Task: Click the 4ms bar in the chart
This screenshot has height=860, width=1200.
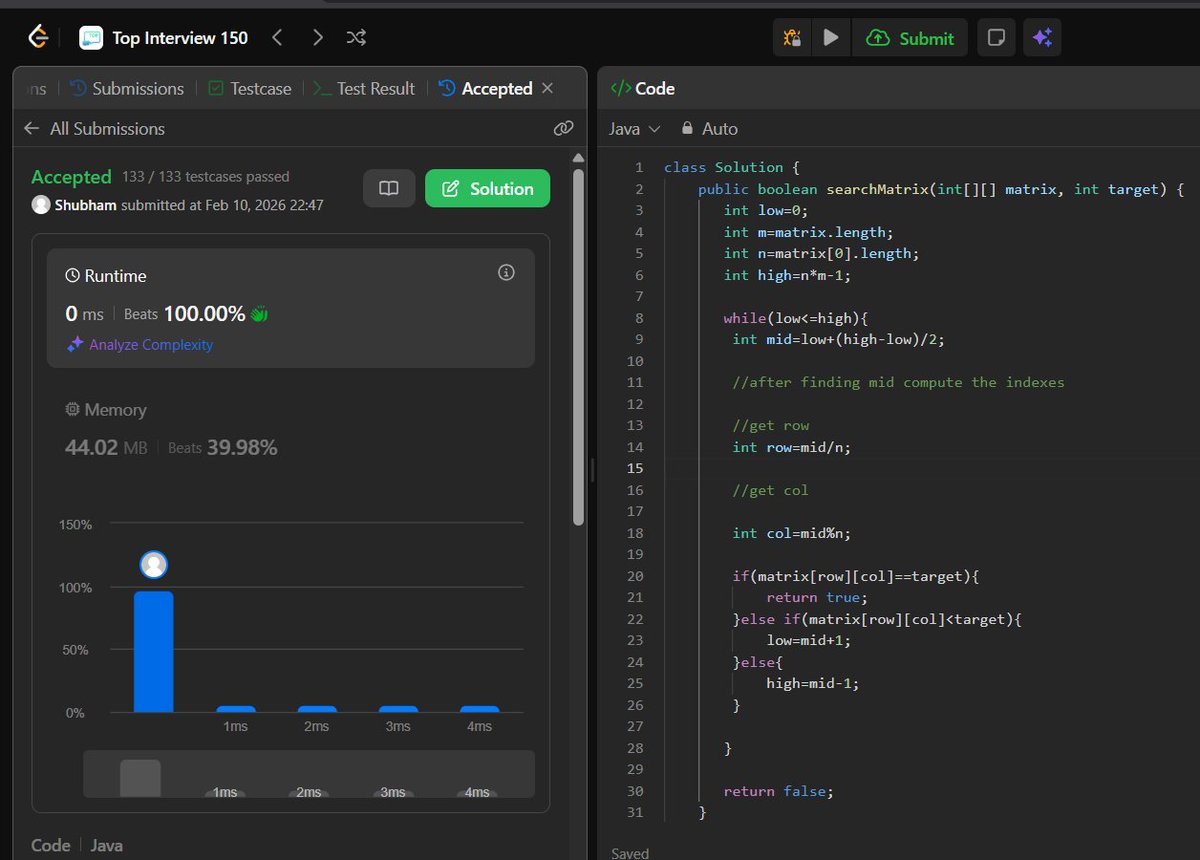Action: tap(479, 709)
